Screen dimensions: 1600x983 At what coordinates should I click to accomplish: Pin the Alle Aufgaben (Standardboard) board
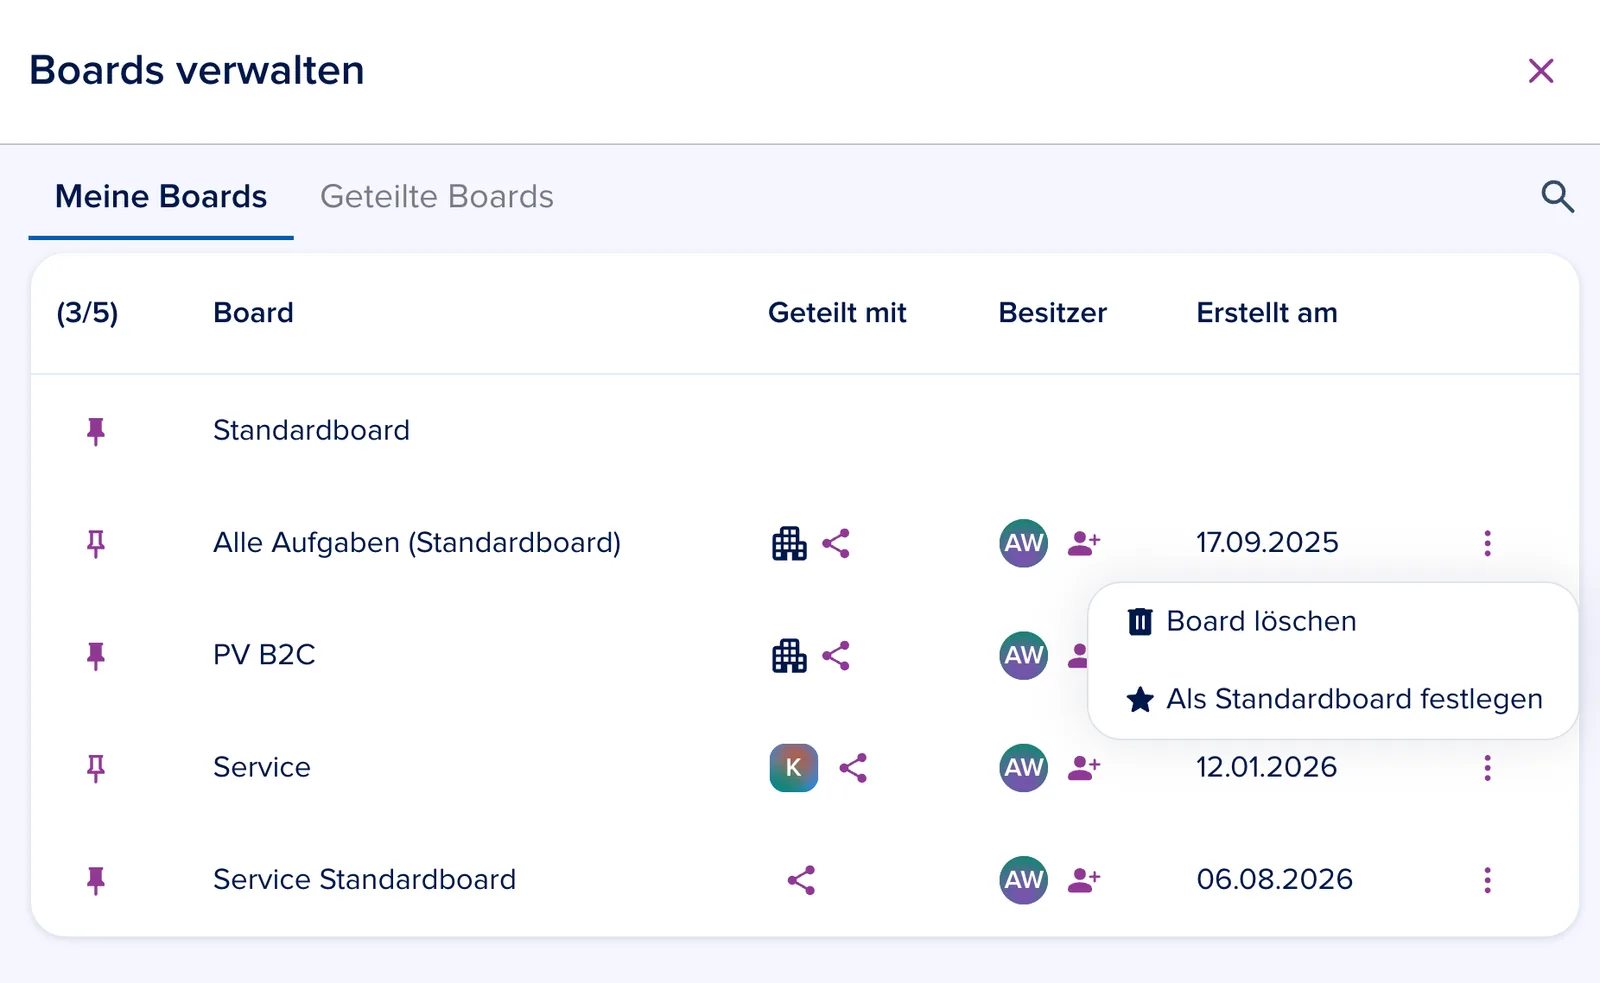point(96,543)
